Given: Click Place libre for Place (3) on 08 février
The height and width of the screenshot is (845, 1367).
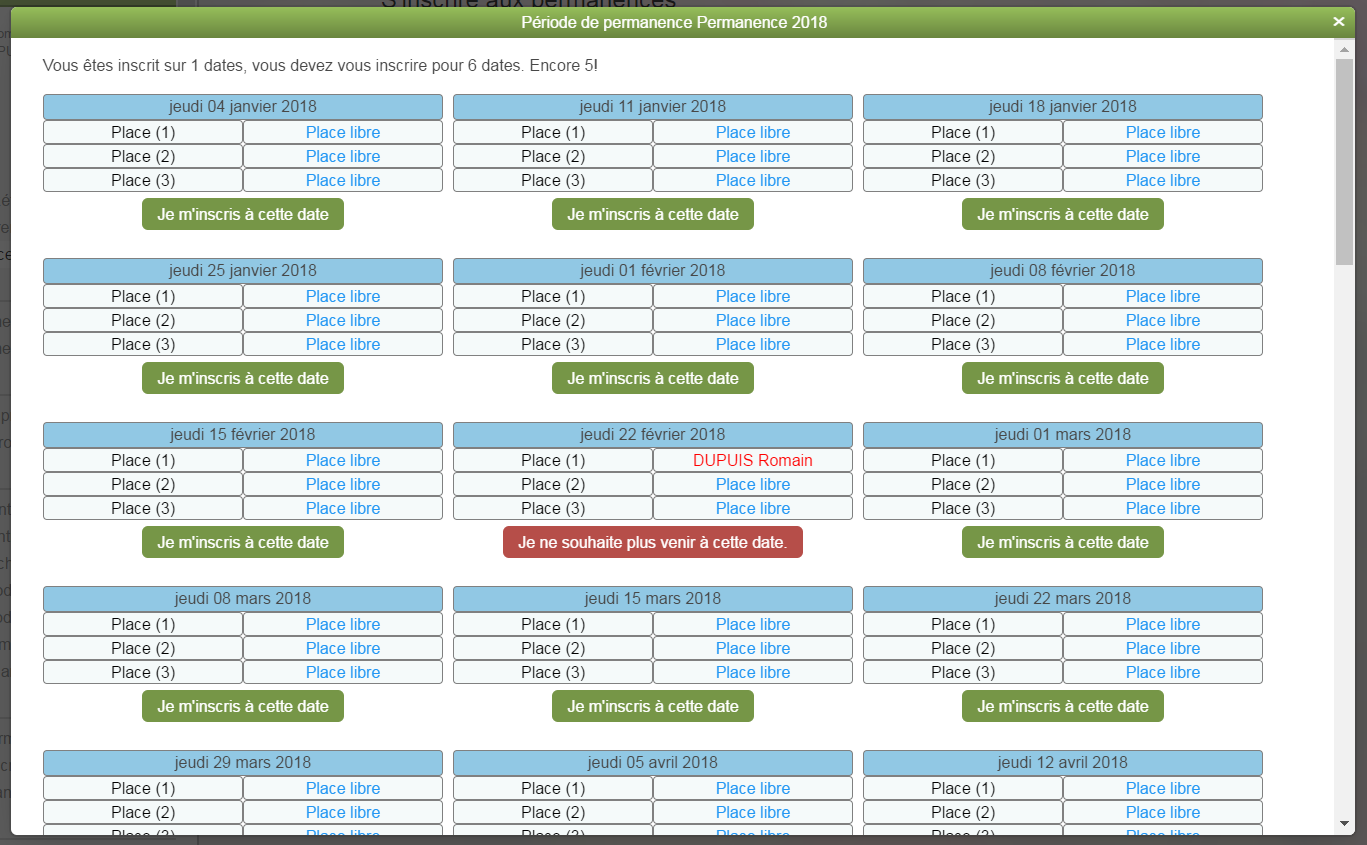Looking at the screenshot, I should pos(1163,344).
